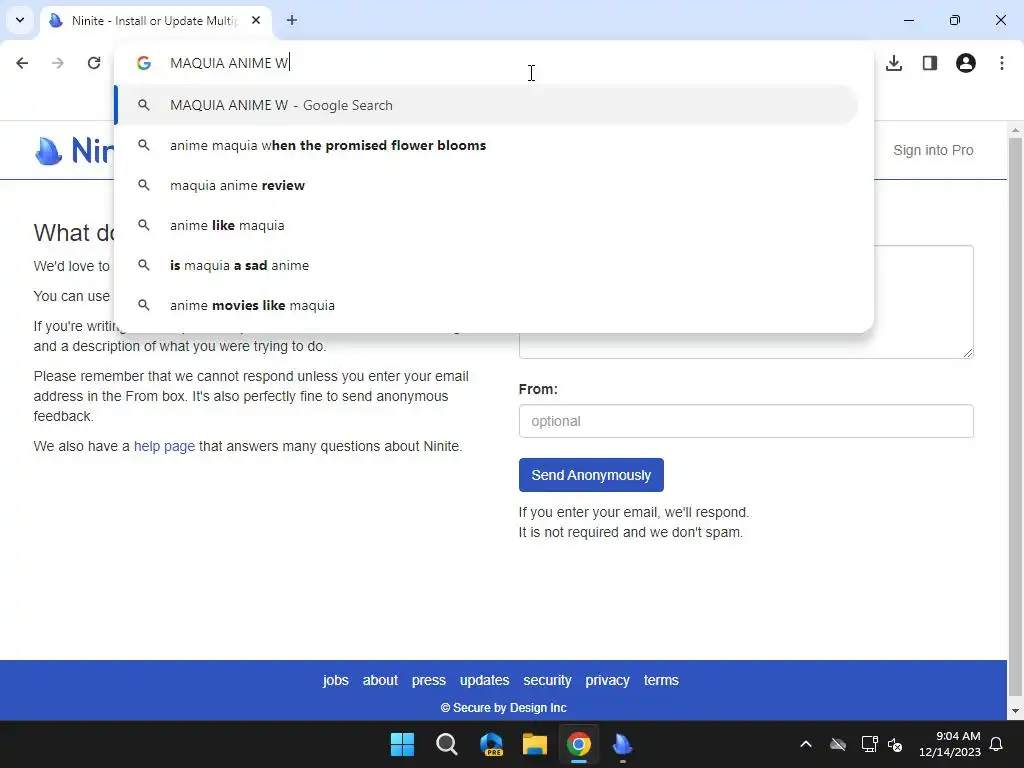
Task: Click the page vertical scrollbar
Action: 1016,418
